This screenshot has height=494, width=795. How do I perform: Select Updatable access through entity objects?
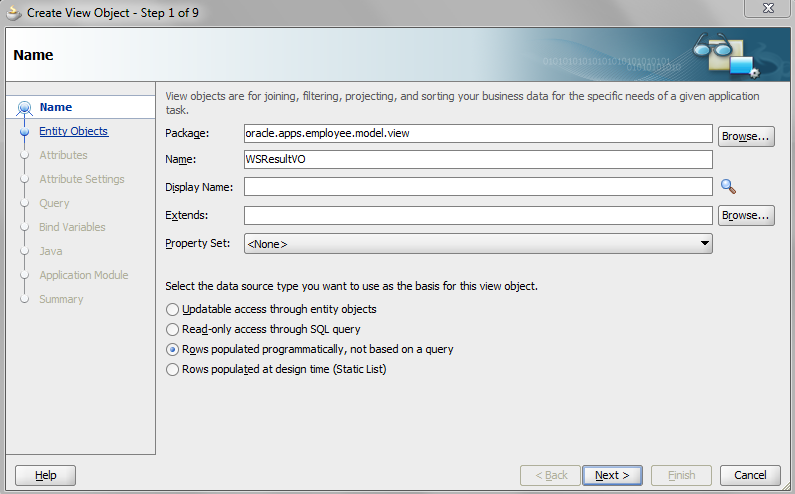tap(173, 309)
